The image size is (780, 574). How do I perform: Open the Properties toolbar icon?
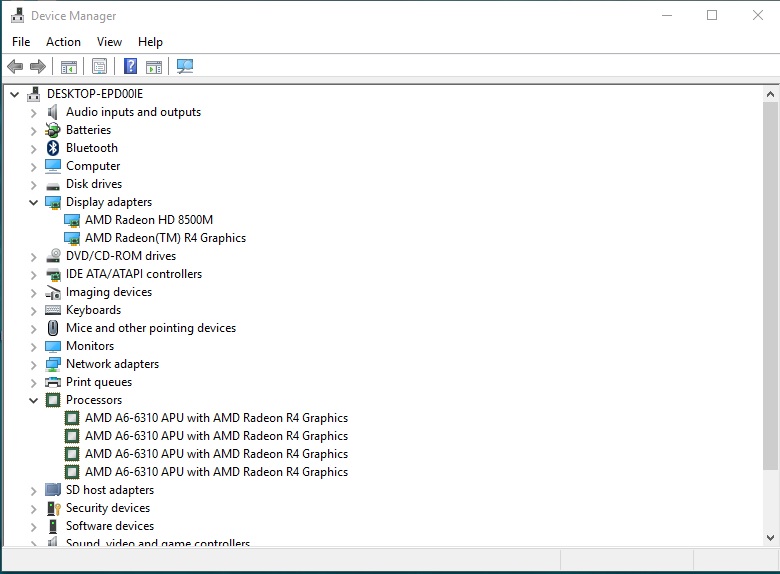click(x=99, y=66)
